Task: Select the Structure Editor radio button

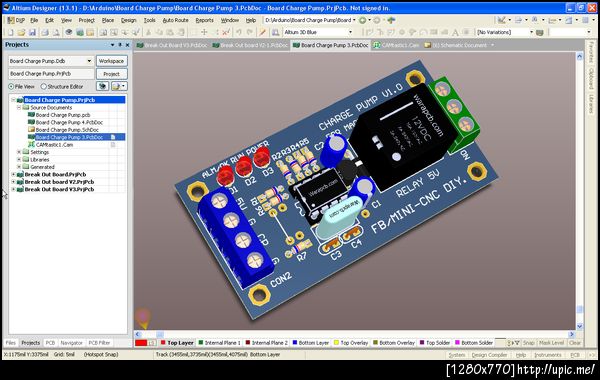Action: coord(44,87)
